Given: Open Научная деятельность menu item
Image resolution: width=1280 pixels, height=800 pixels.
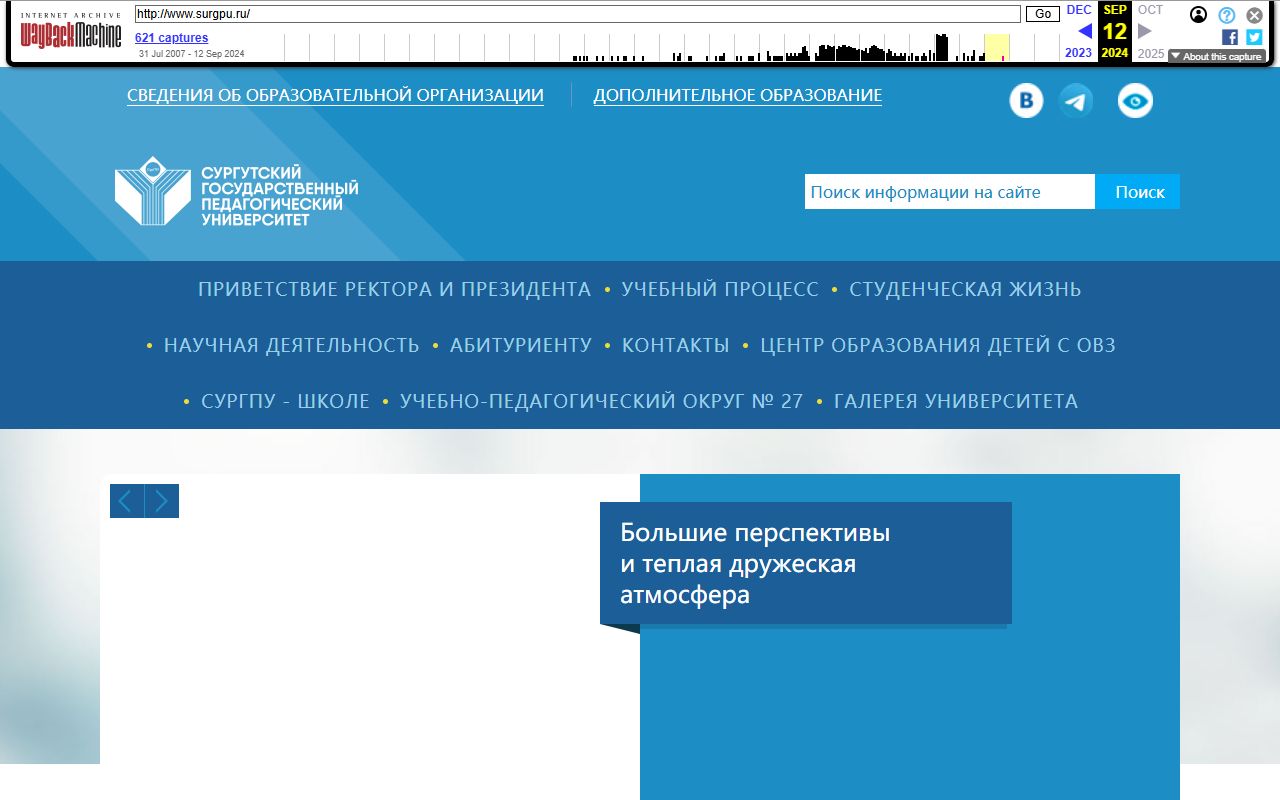Looking at the screenshot, I should coord(292,345).
